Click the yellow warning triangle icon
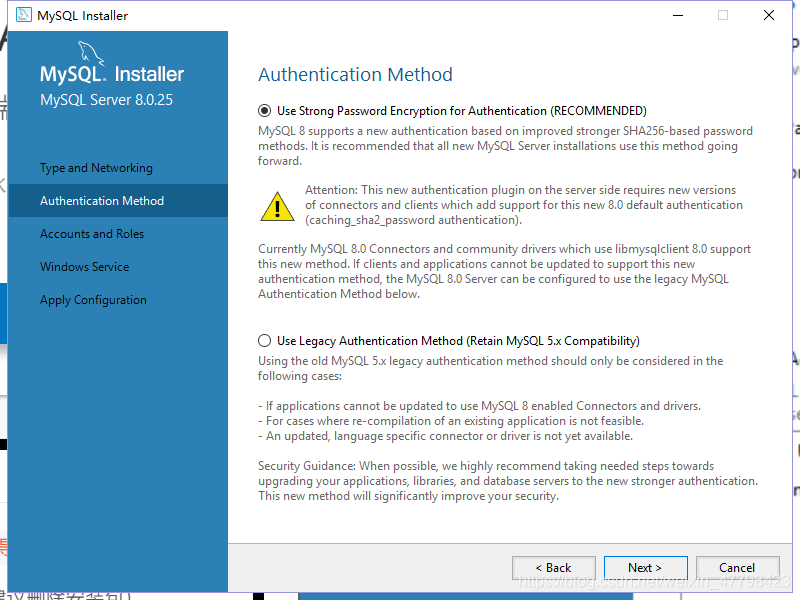 coord(277,207)
